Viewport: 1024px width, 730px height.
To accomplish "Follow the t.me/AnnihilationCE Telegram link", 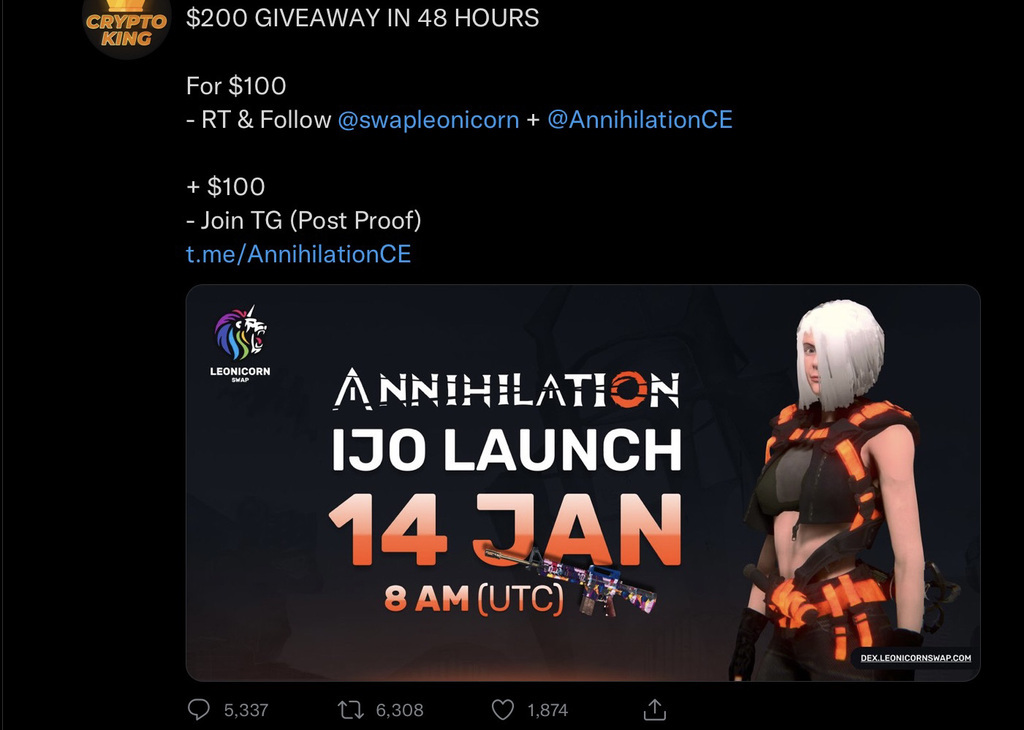I will (298, 254).
